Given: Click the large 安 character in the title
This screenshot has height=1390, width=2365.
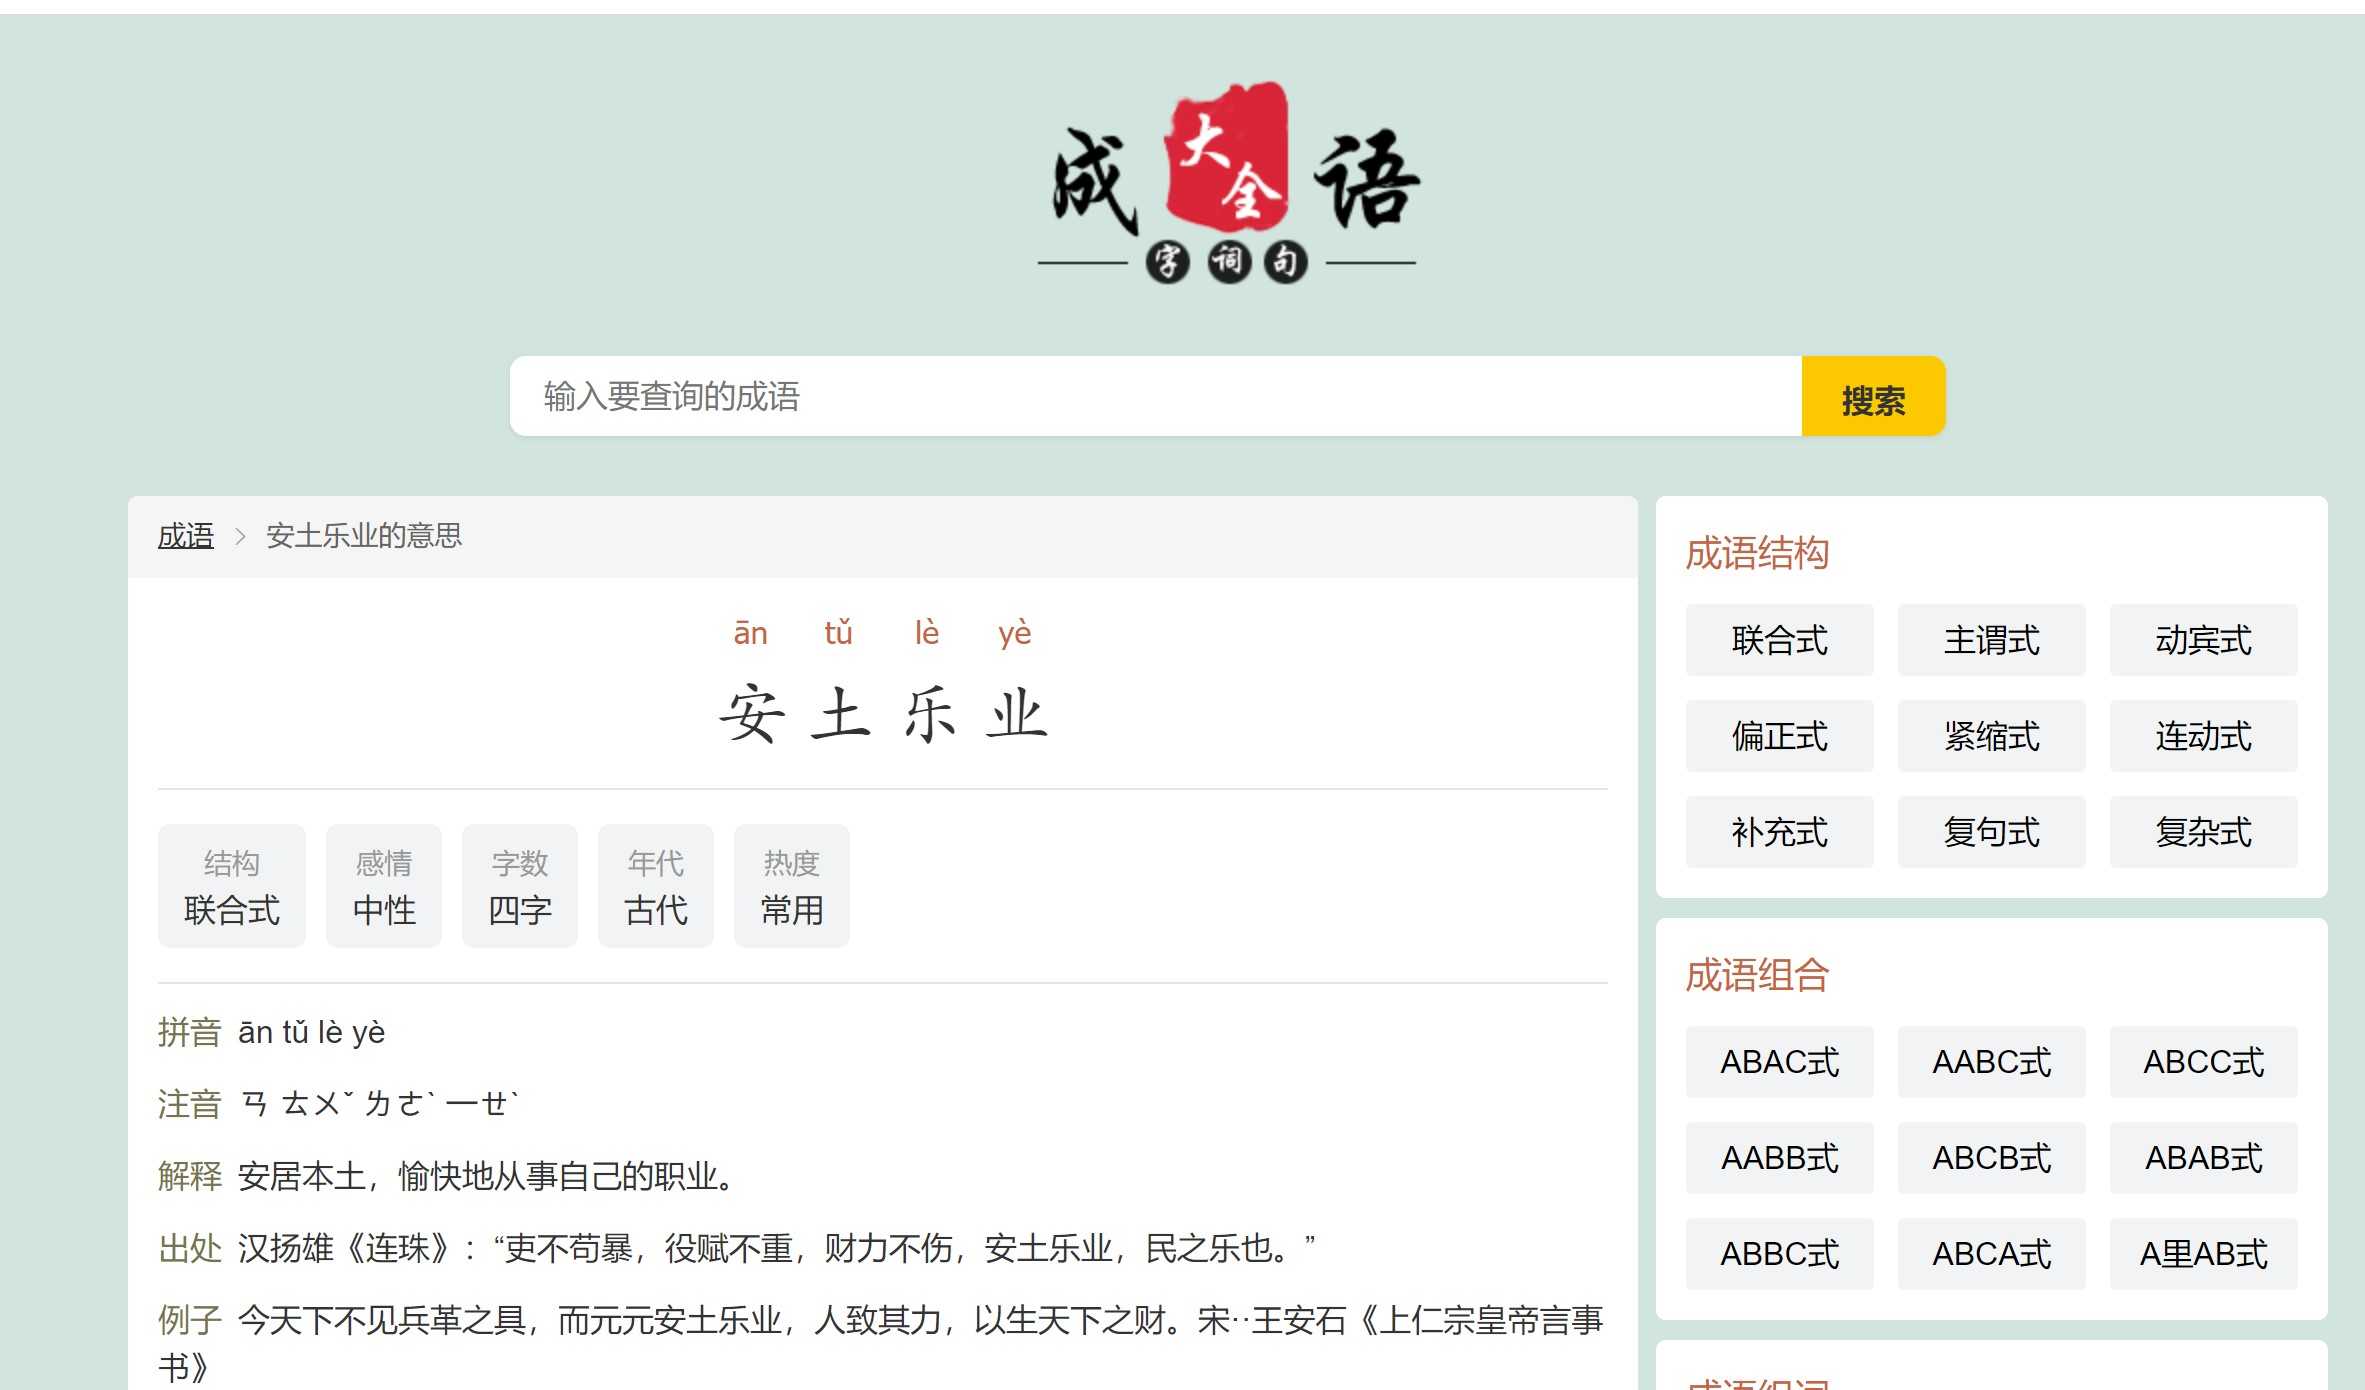Looking at the screenshot, I should (751, 714).
